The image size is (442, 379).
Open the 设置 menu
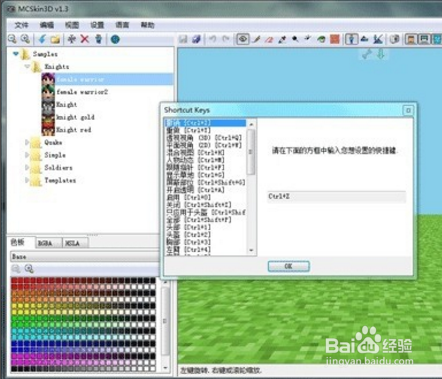(x=97, y=25)
